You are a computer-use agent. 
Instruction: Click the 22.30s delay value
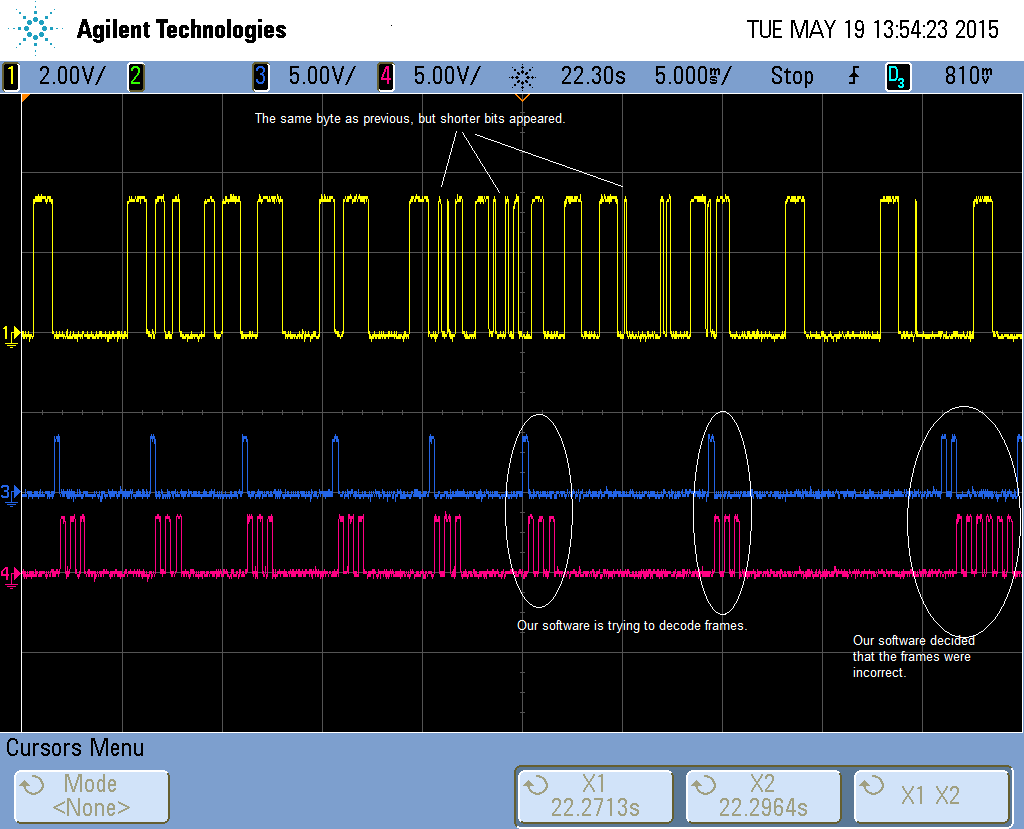[x=593, y=76]
